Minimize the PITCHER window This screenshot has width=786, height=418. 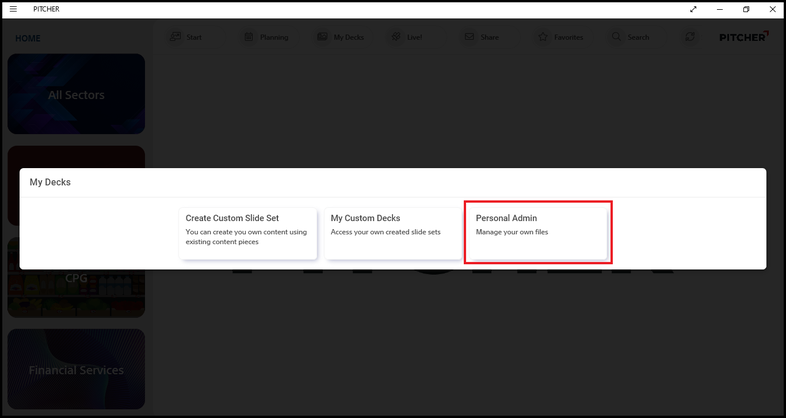(720, 9)
